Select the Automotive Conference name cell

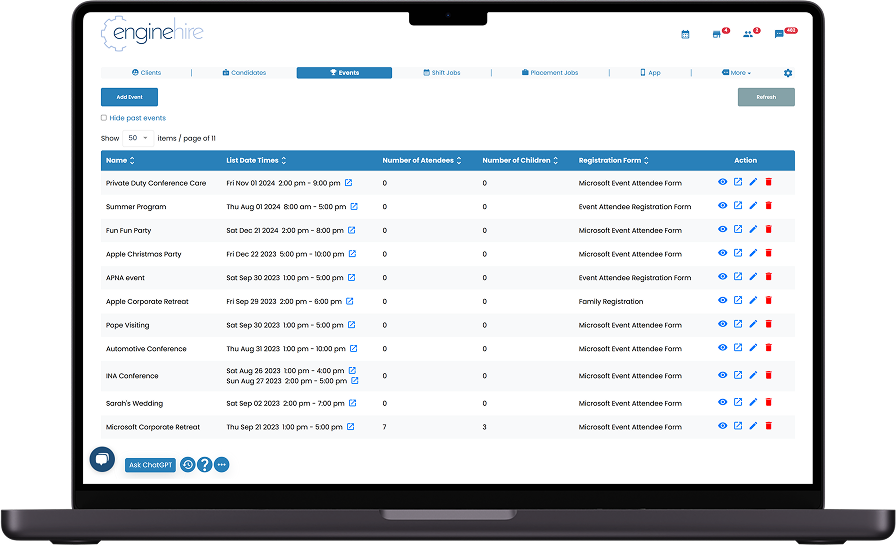point(146,349)
